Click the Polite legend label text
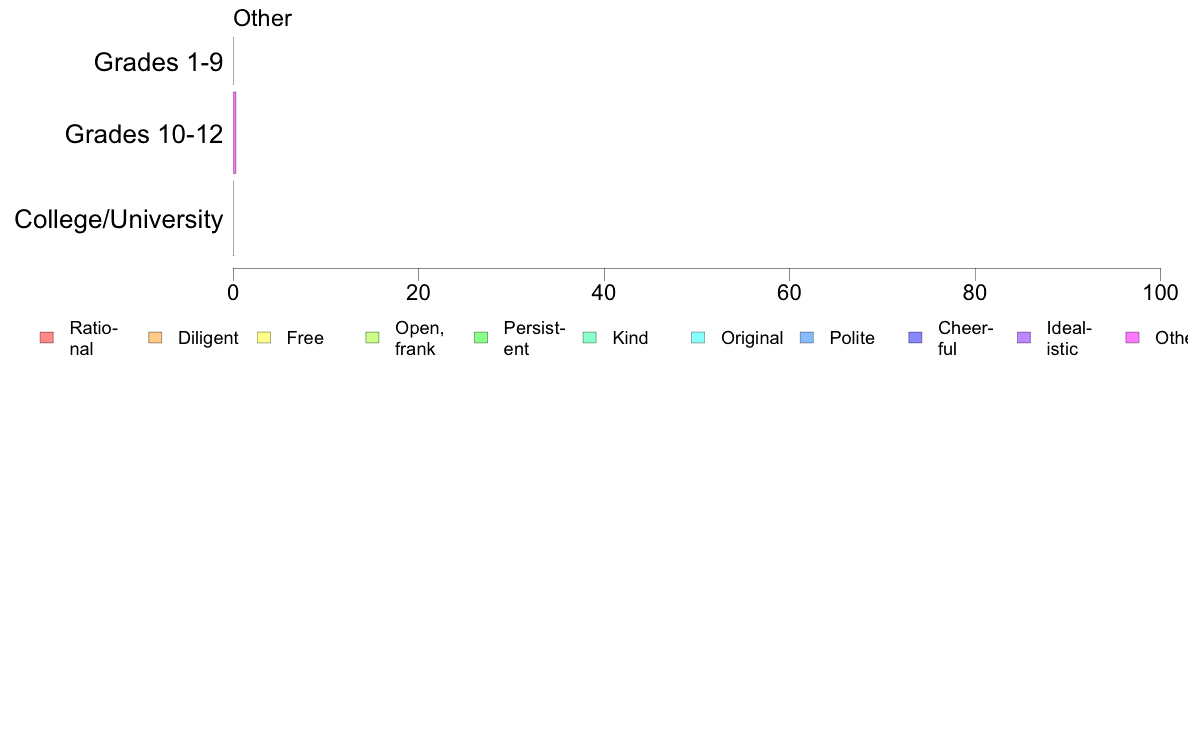The width and height of the screenshot is (1188, 736). [852, 338]
